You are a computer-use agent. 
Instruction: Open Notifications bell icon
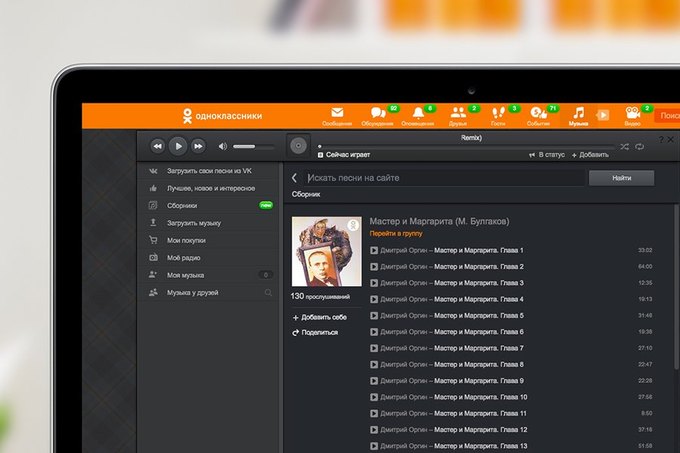point(418,113)
